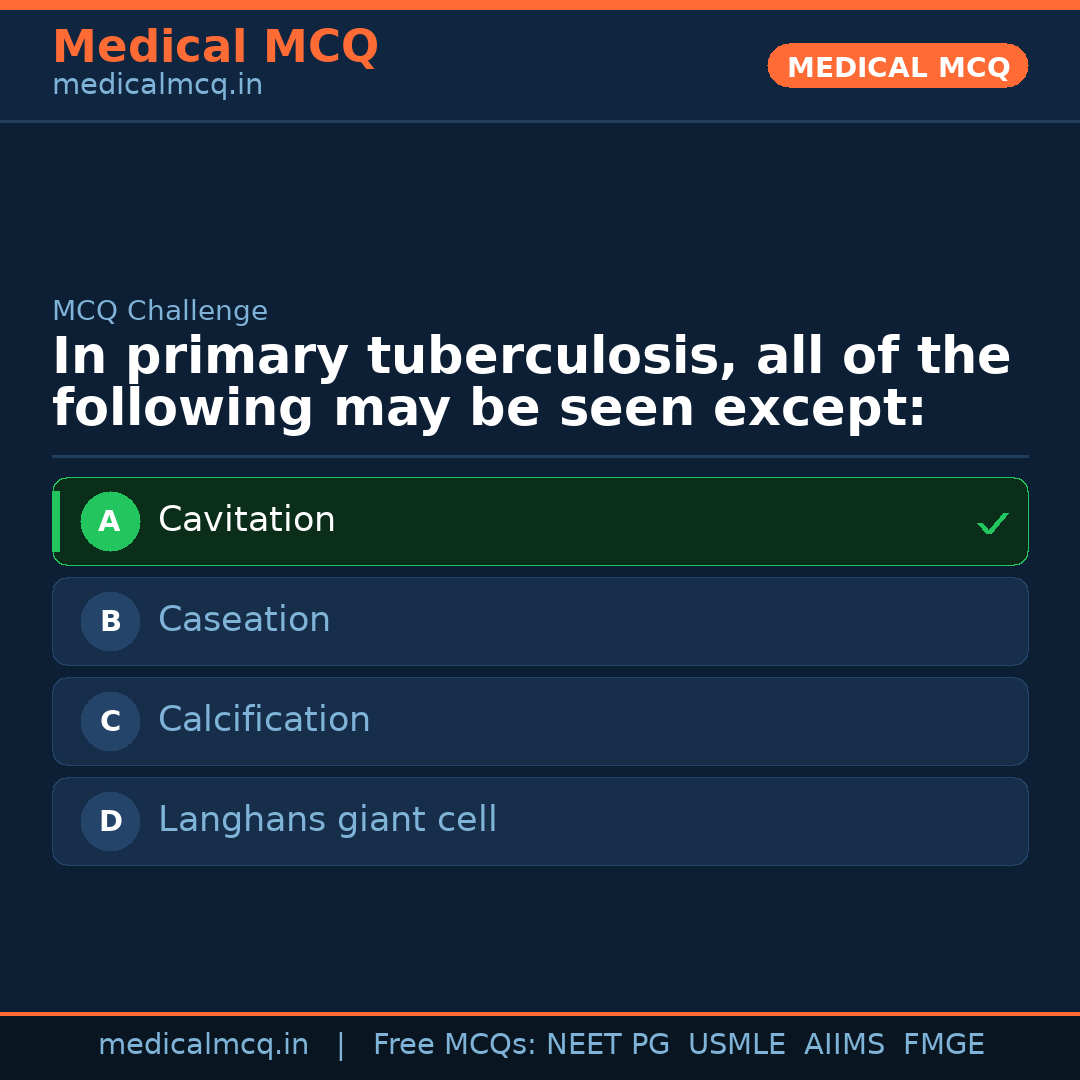1080x1080 pixels.
Task: Click the orange MEDICAL MCQ badge
Action: (897, 66)
